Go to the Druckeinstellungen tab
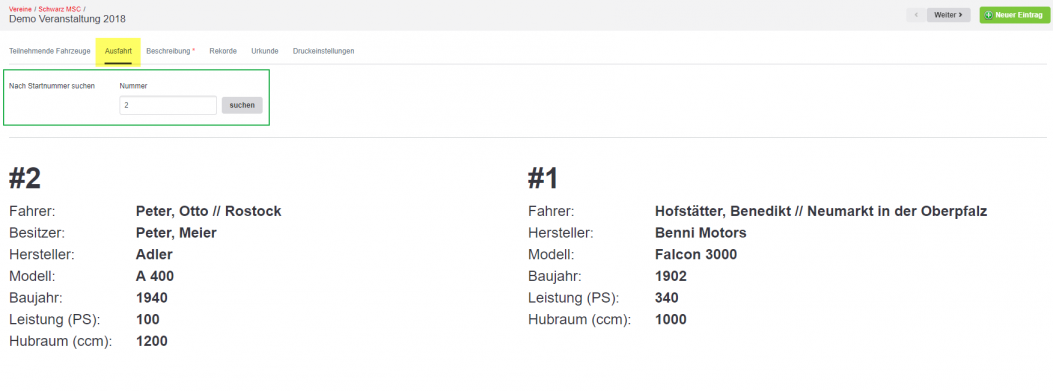Screen dimensions: 1053x391 click(x=324, y=51)
